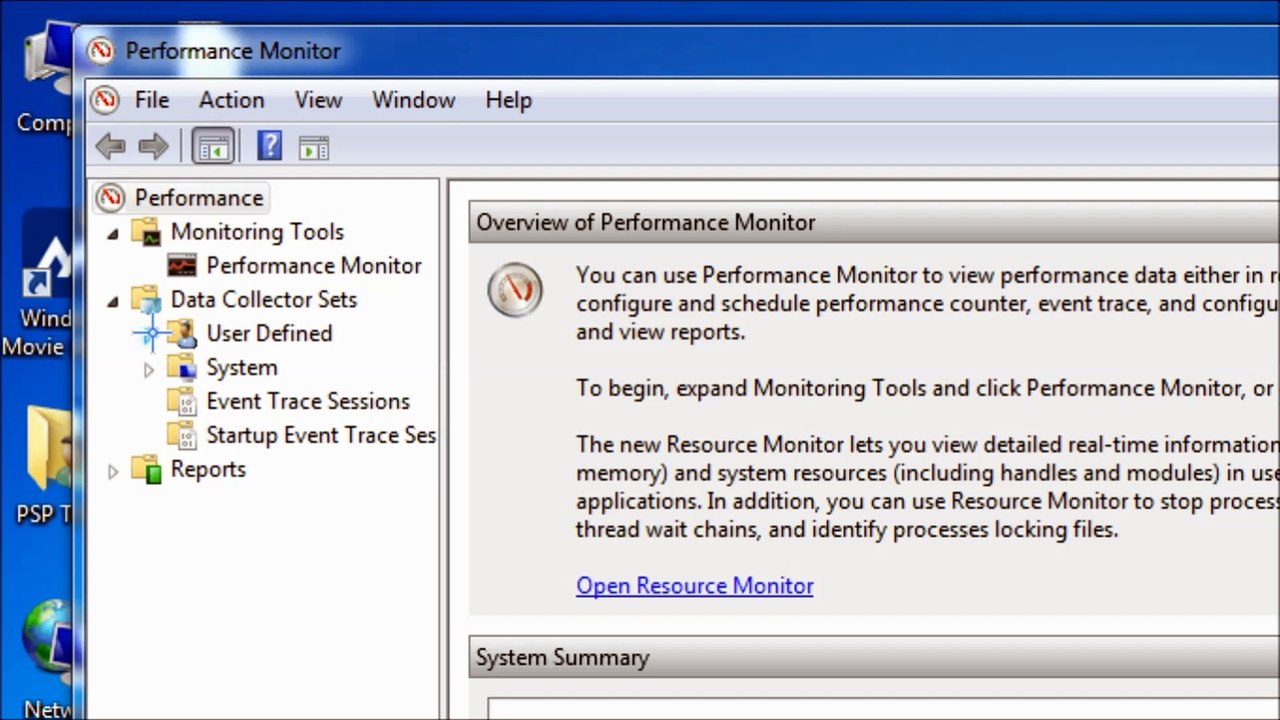Select the Event Trace Sessions label
Screen dimensions: 1280x720
pos(308,401)
